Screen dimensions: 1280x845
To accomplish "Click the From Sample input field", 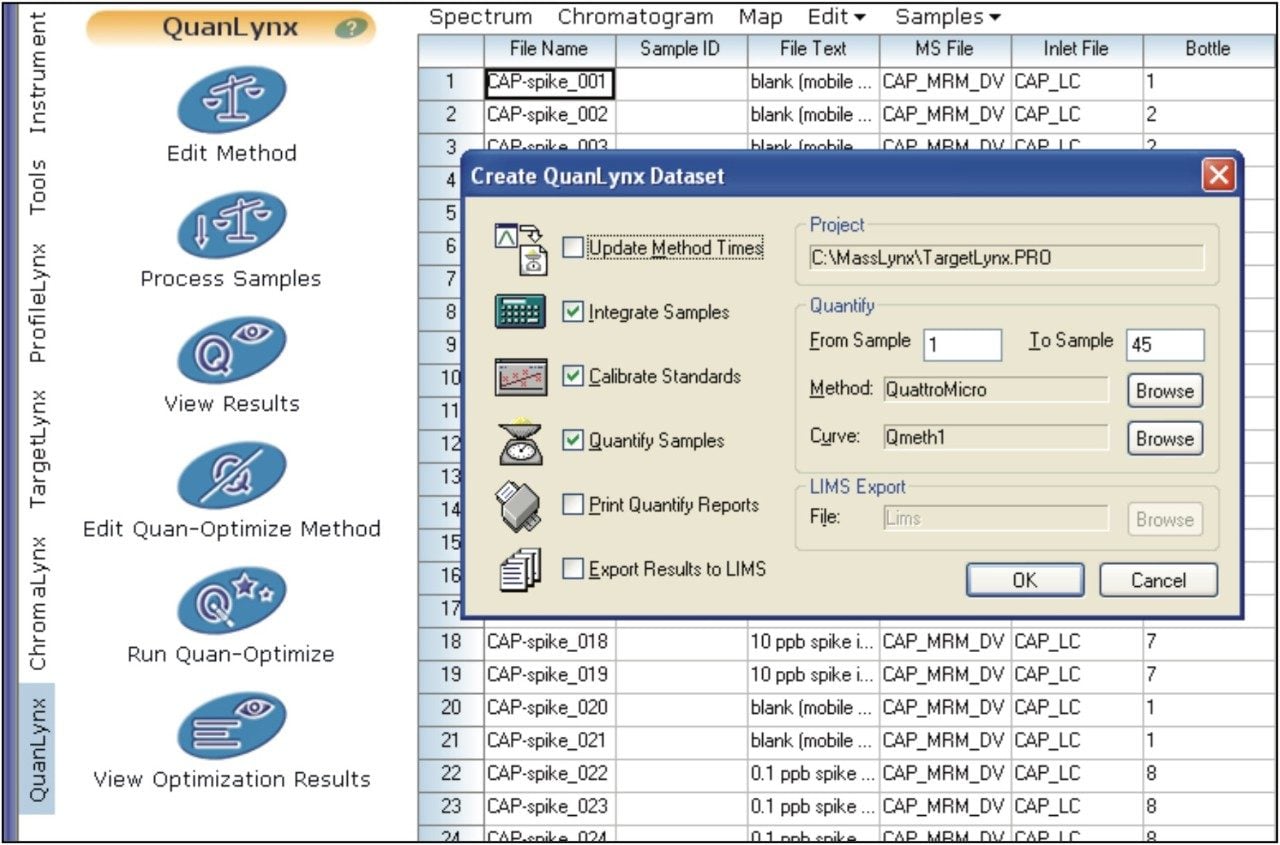I will tap(962, 344).
